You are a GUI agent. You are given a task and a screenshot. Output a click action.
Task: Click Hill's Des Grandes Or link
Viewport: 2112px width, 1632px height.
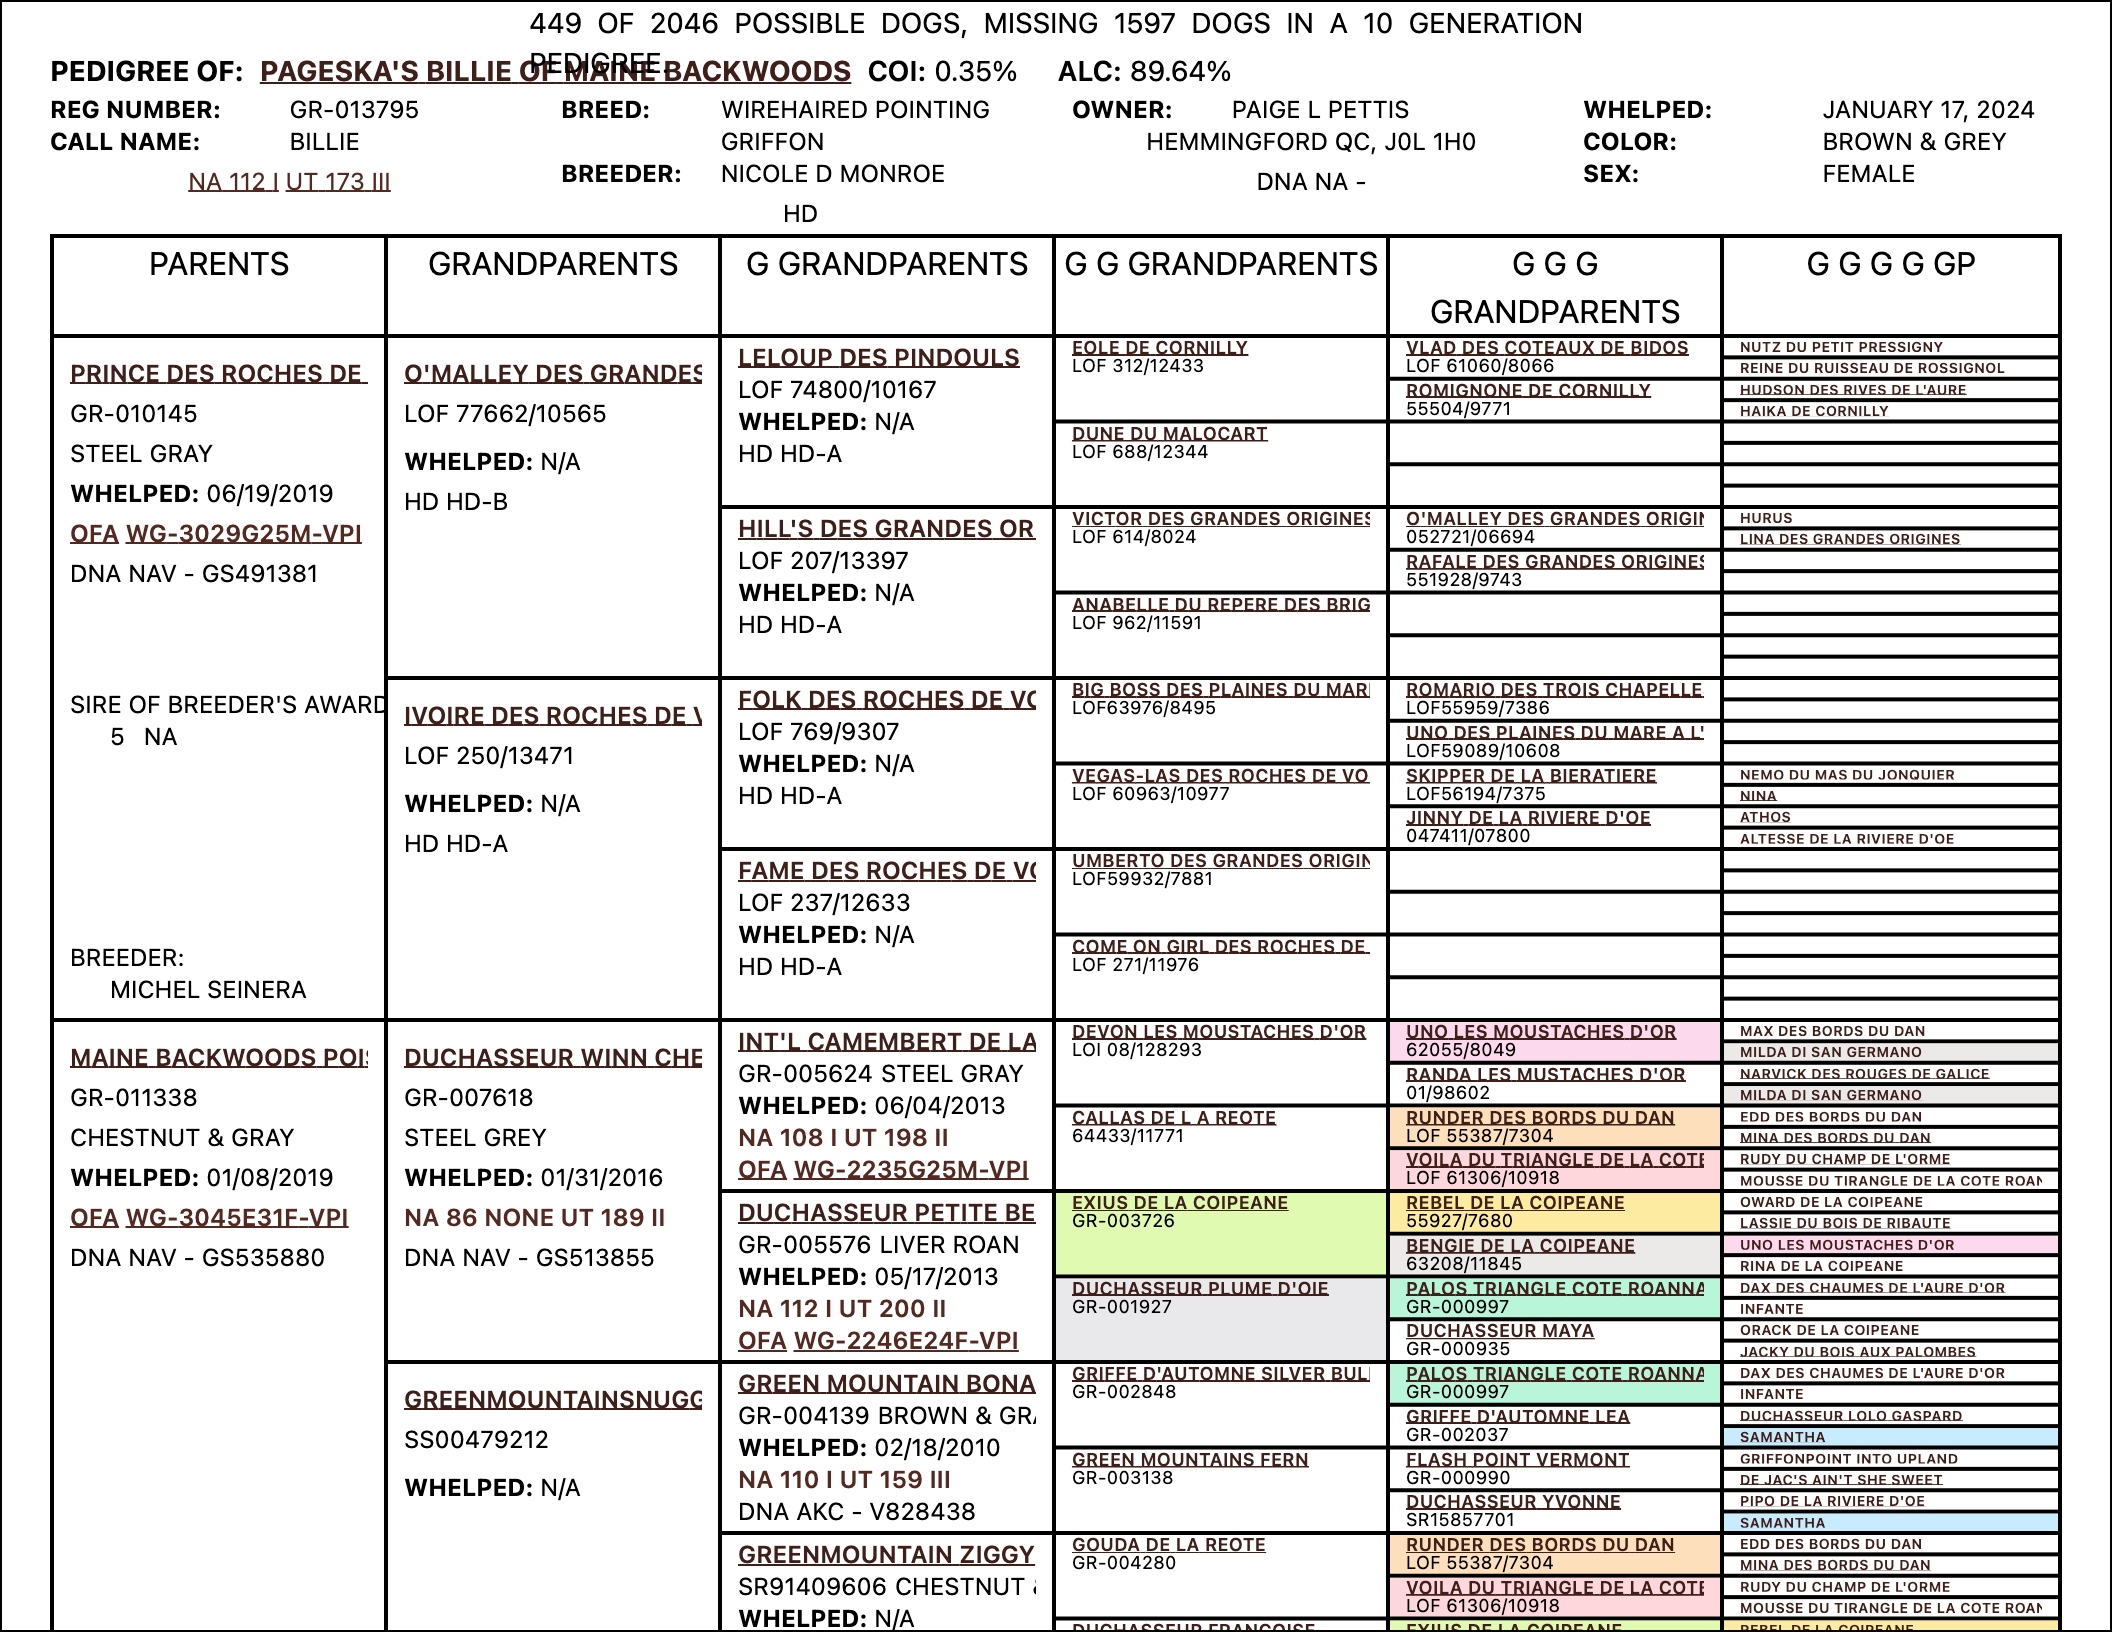[885, 529]
